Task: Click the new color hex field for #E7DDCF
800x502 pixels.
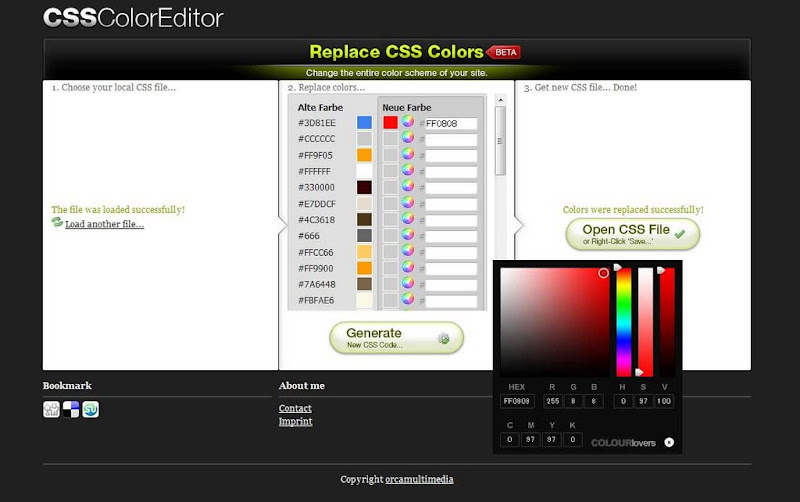Action: click(451, 204)
